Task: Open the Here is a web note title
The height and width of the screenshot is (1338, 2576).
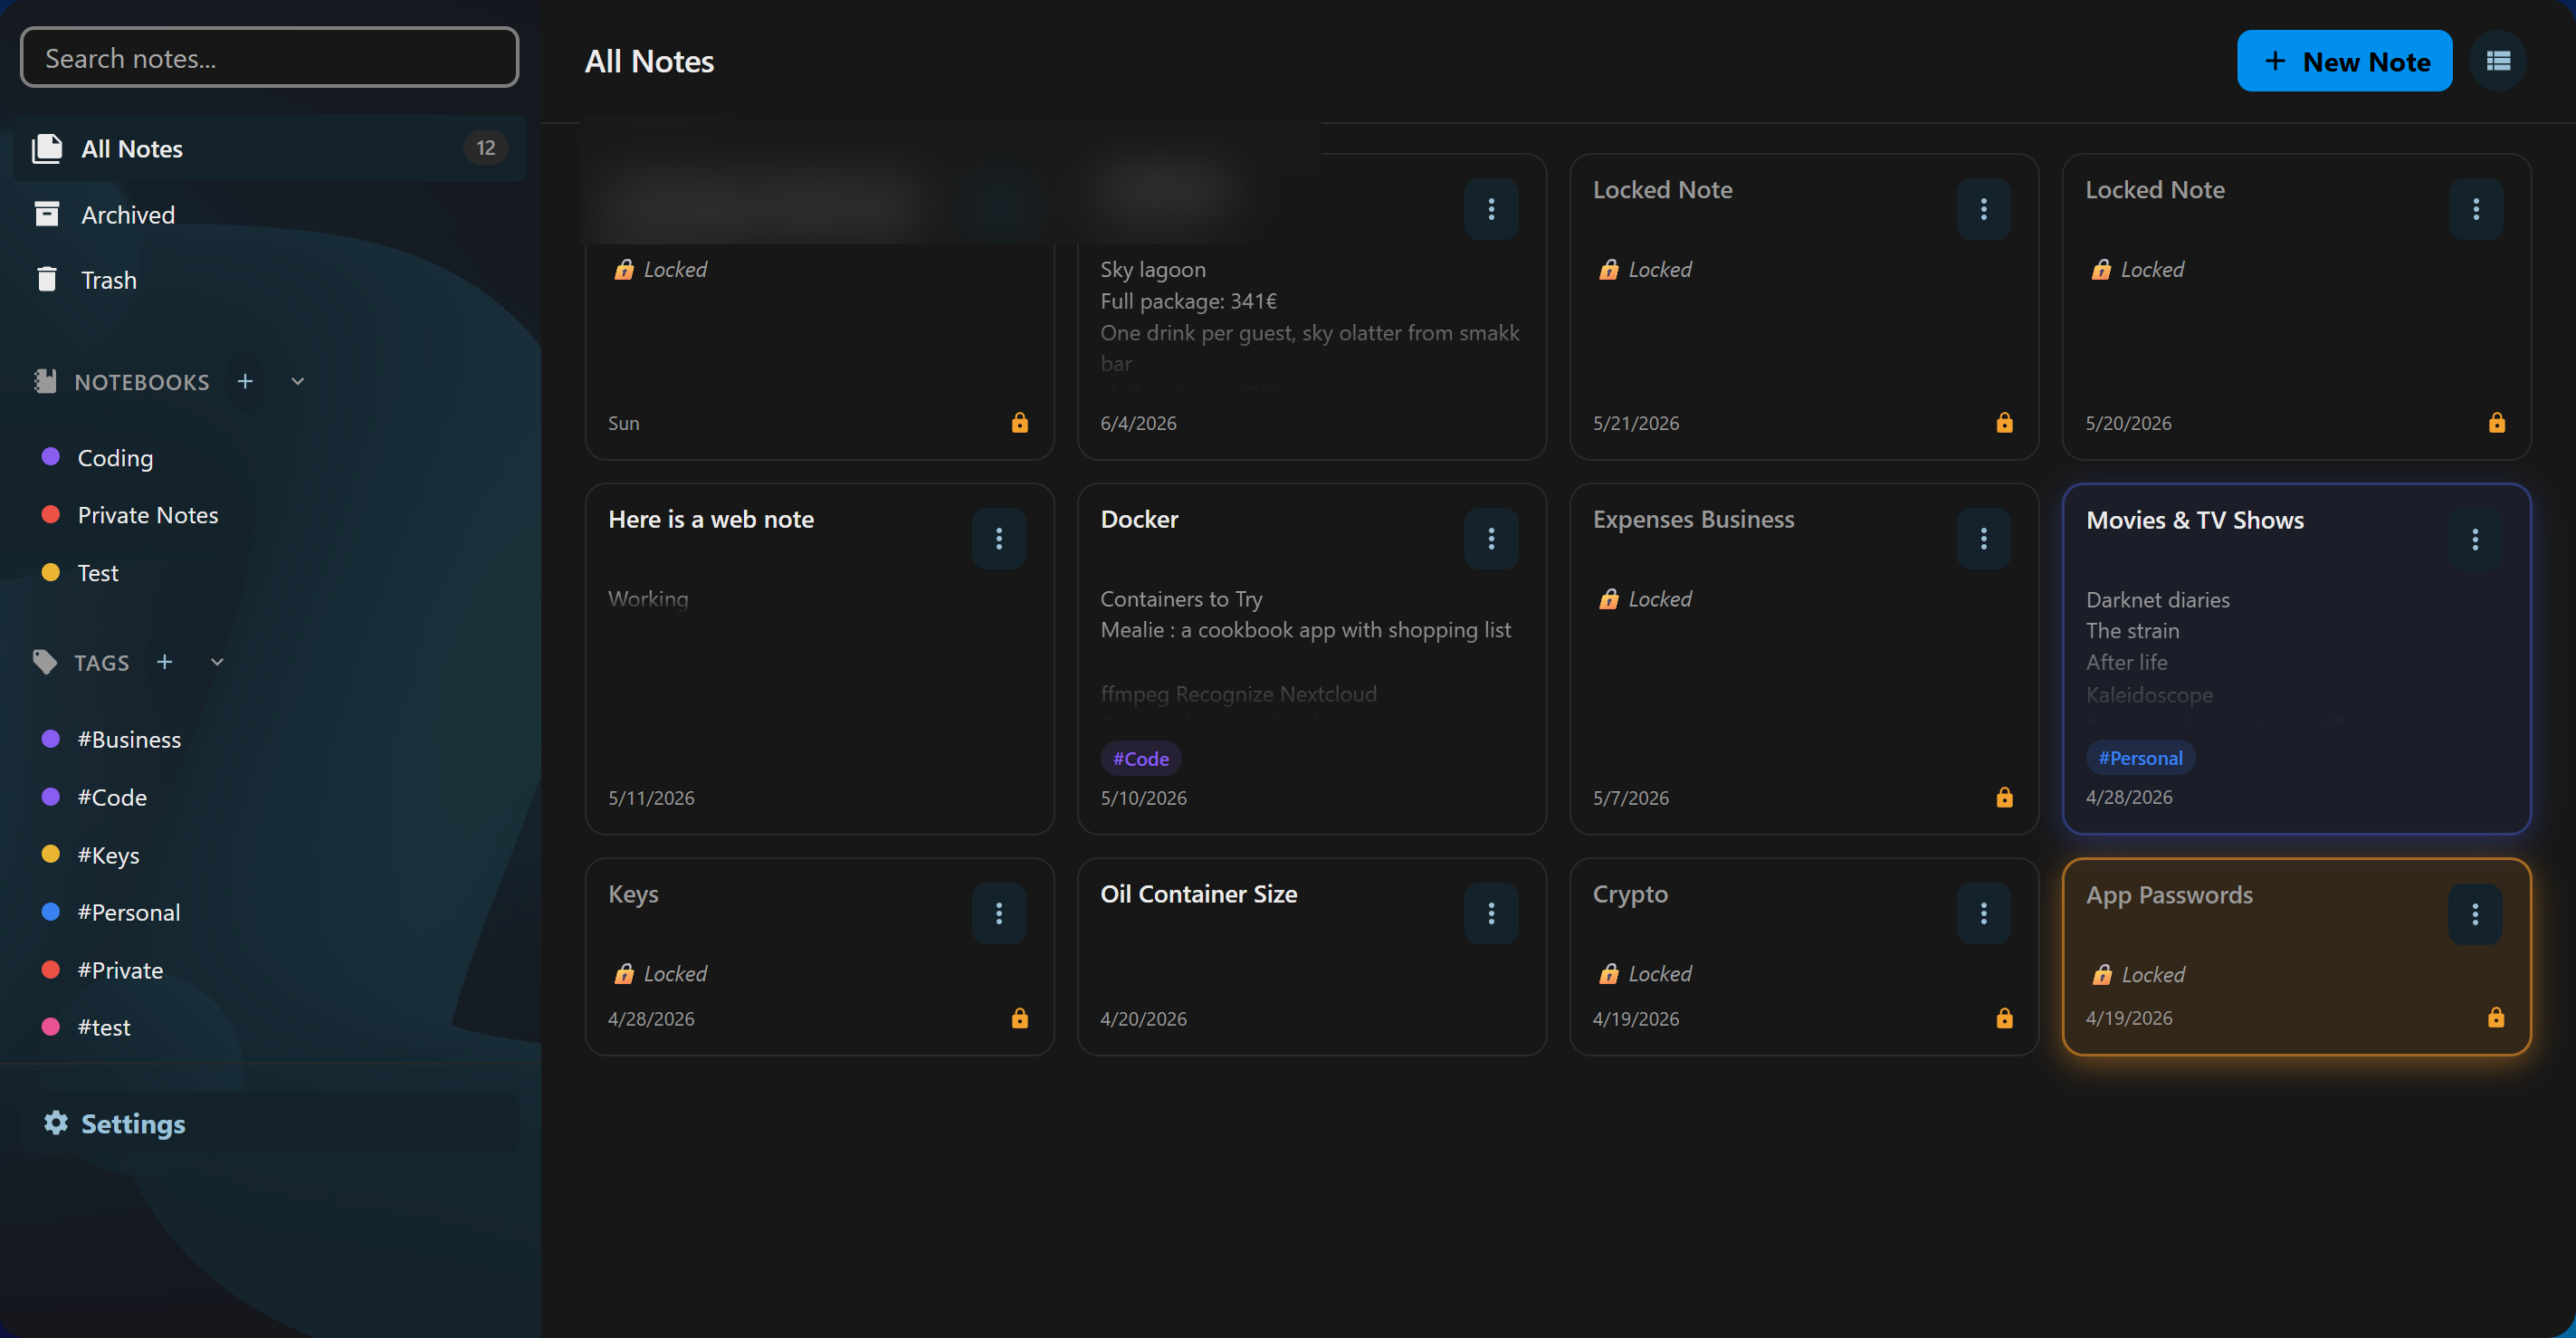Action: point(711,519)
